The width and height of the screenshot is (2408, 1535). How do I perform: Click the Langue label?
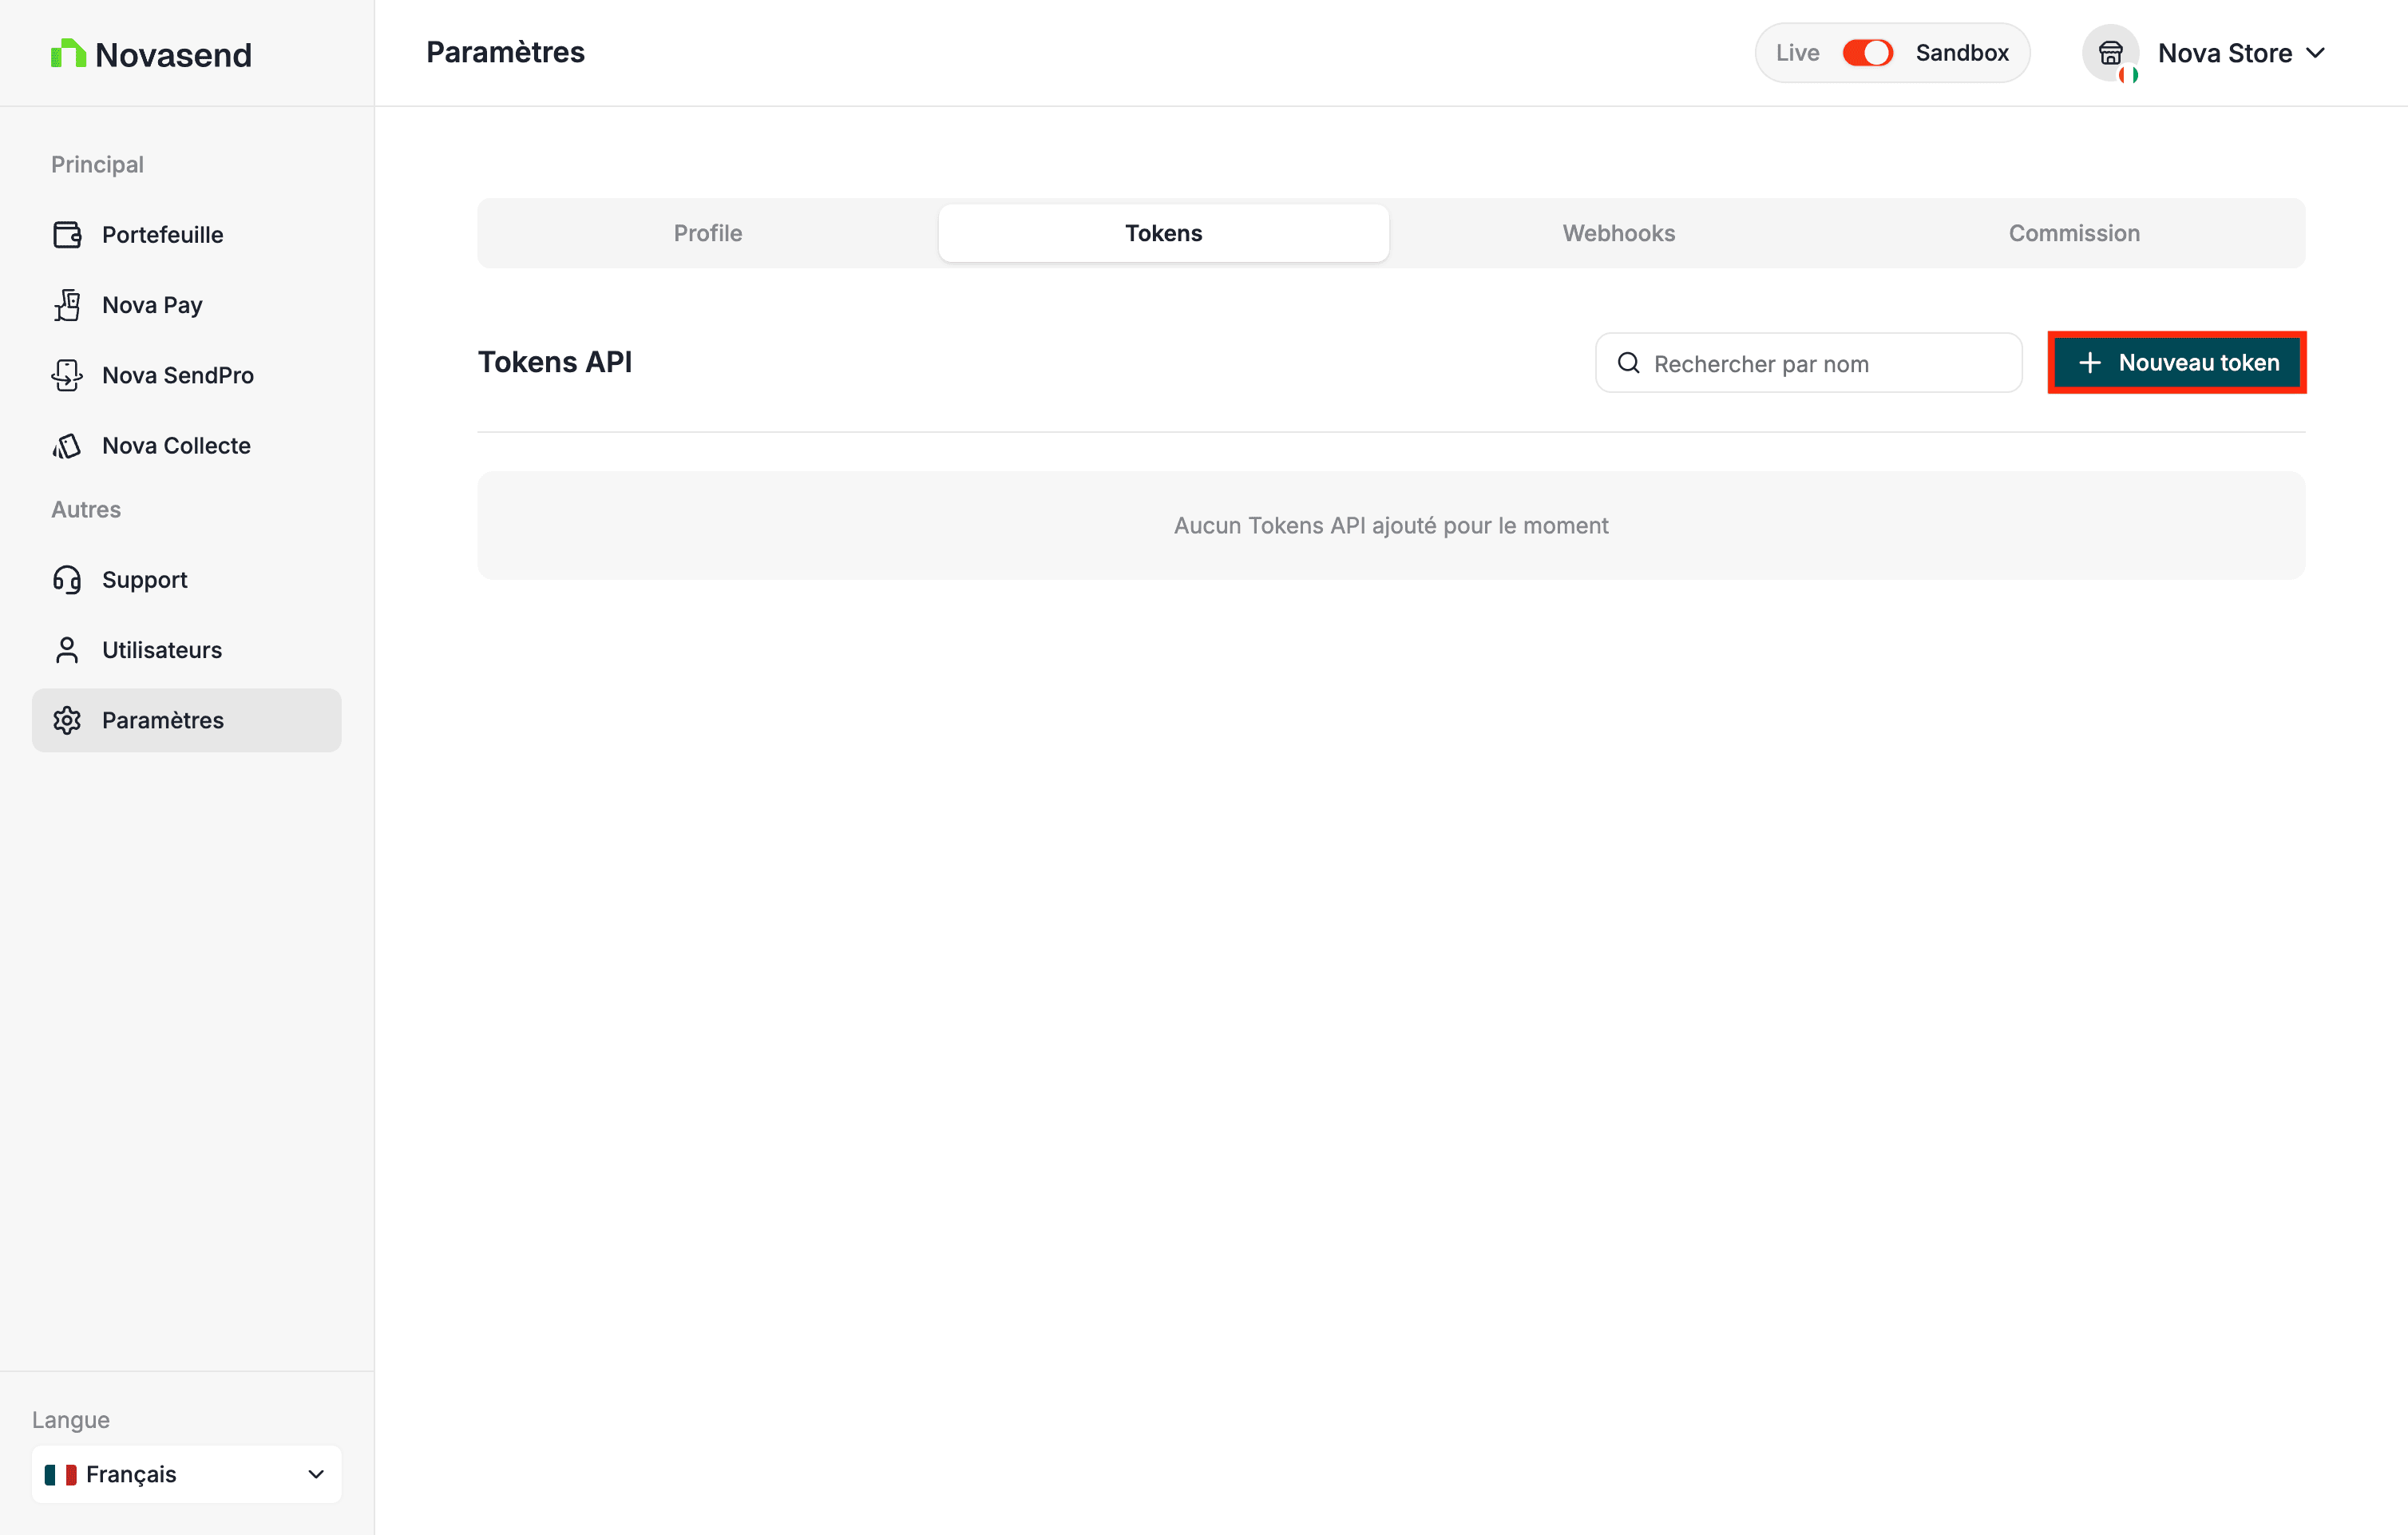(x=71, y=1419)
